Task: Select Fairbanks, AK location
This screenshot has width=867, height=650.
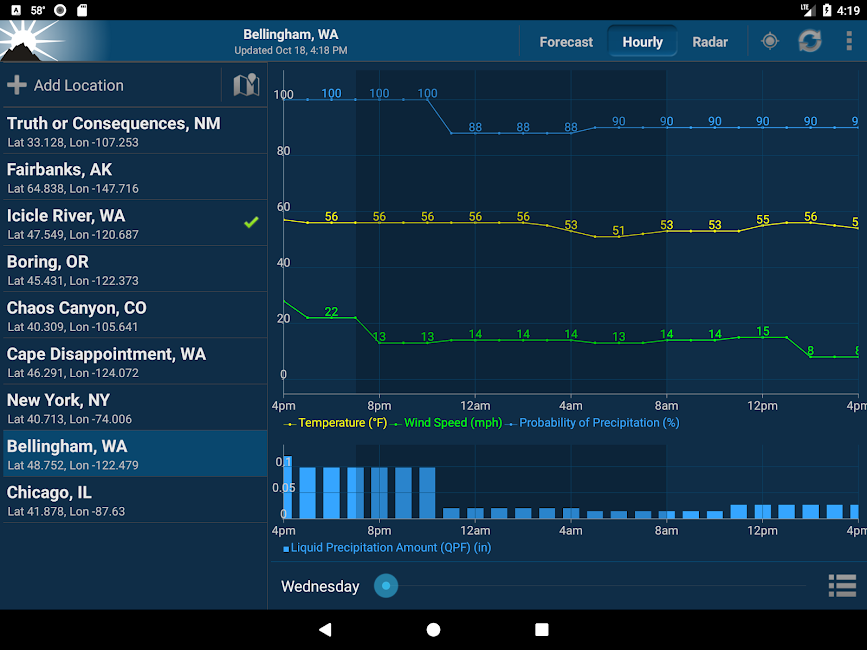Action: (135, 177)
